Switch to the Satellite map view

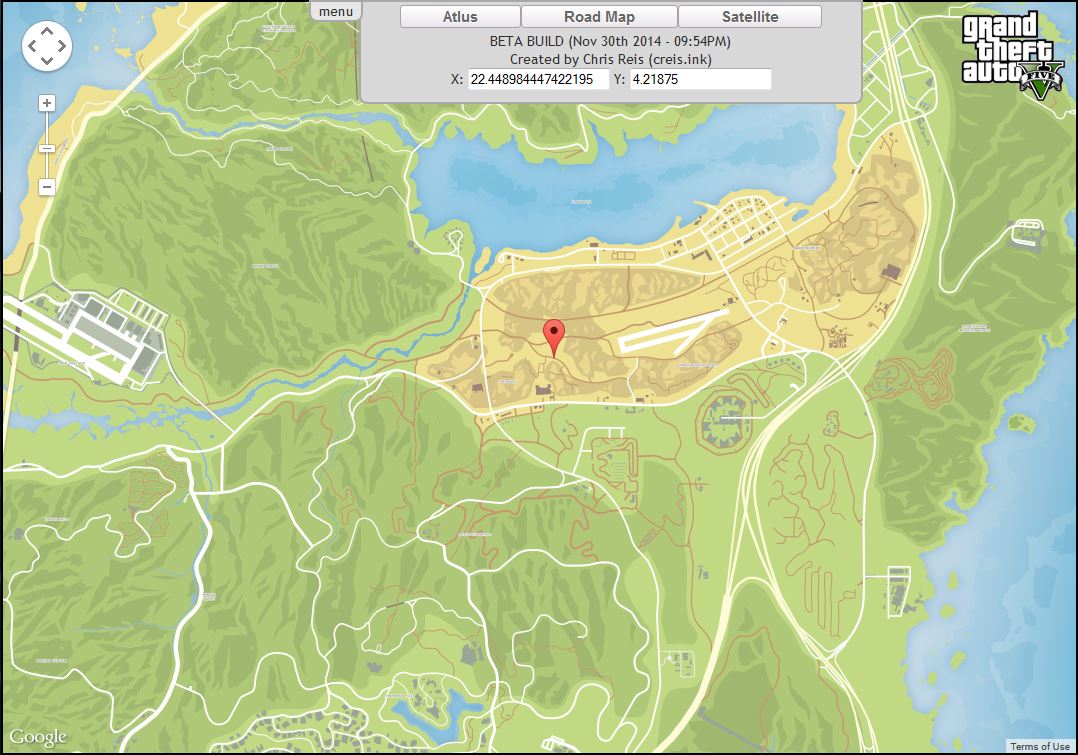tap(750, 17)
